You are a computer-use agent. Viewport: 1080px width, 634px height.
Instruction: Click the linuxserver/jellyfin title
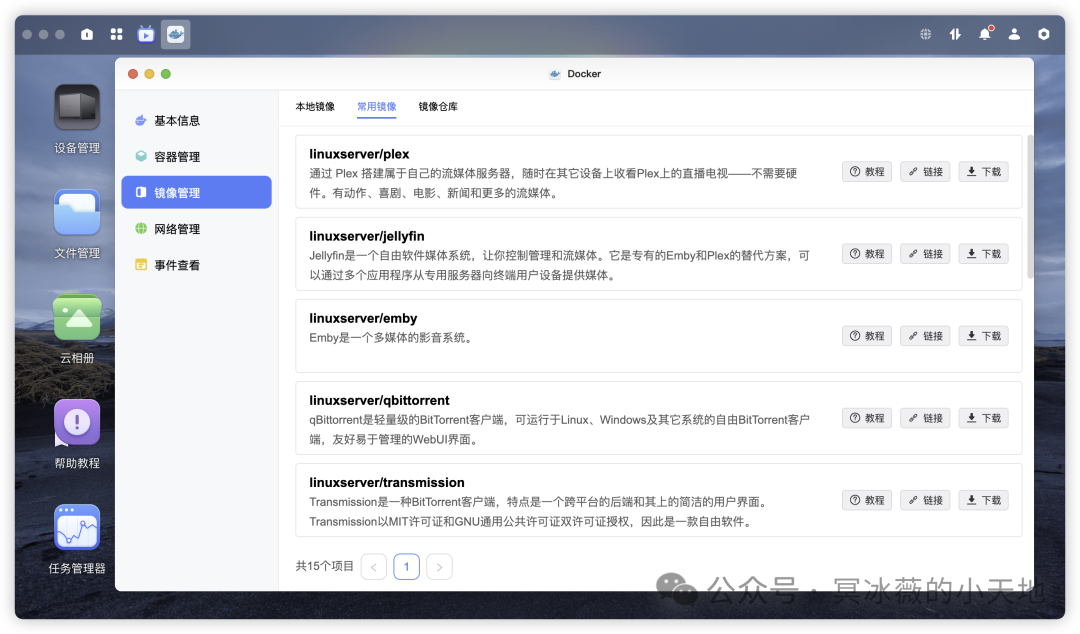(x=366, y=236)
